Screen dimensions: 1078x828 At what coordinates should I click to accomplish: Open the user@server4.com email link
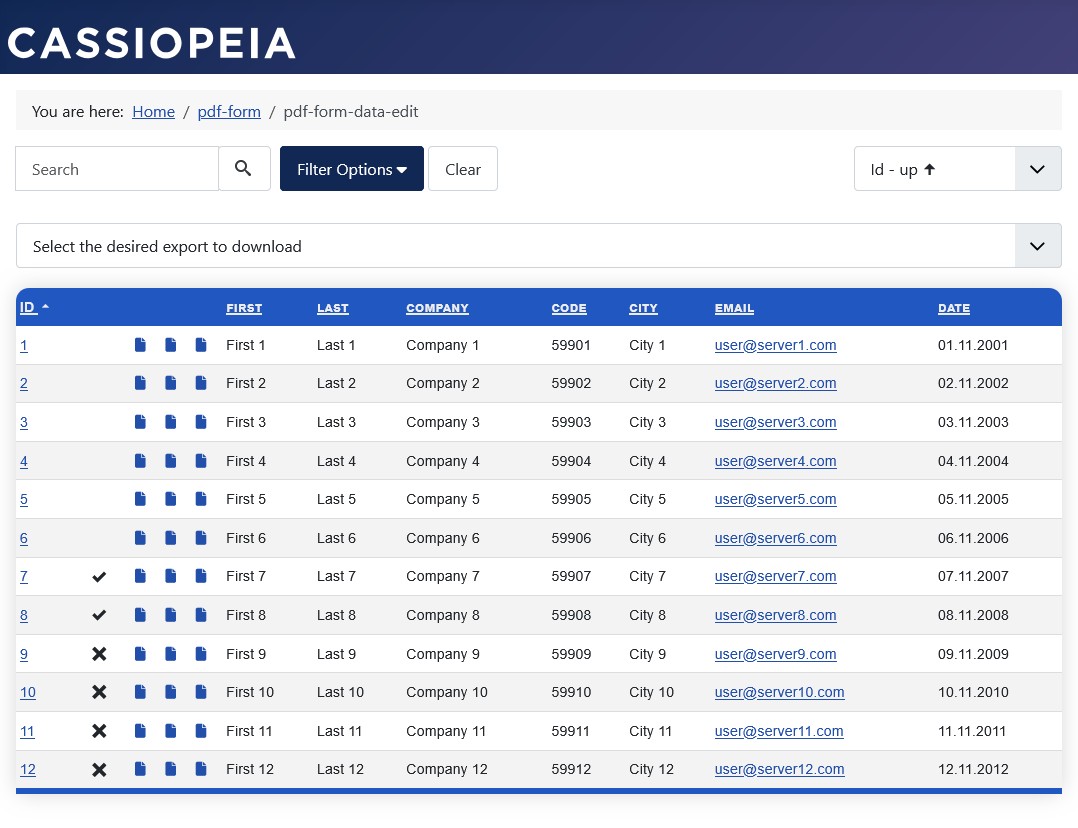coord(775,460)
